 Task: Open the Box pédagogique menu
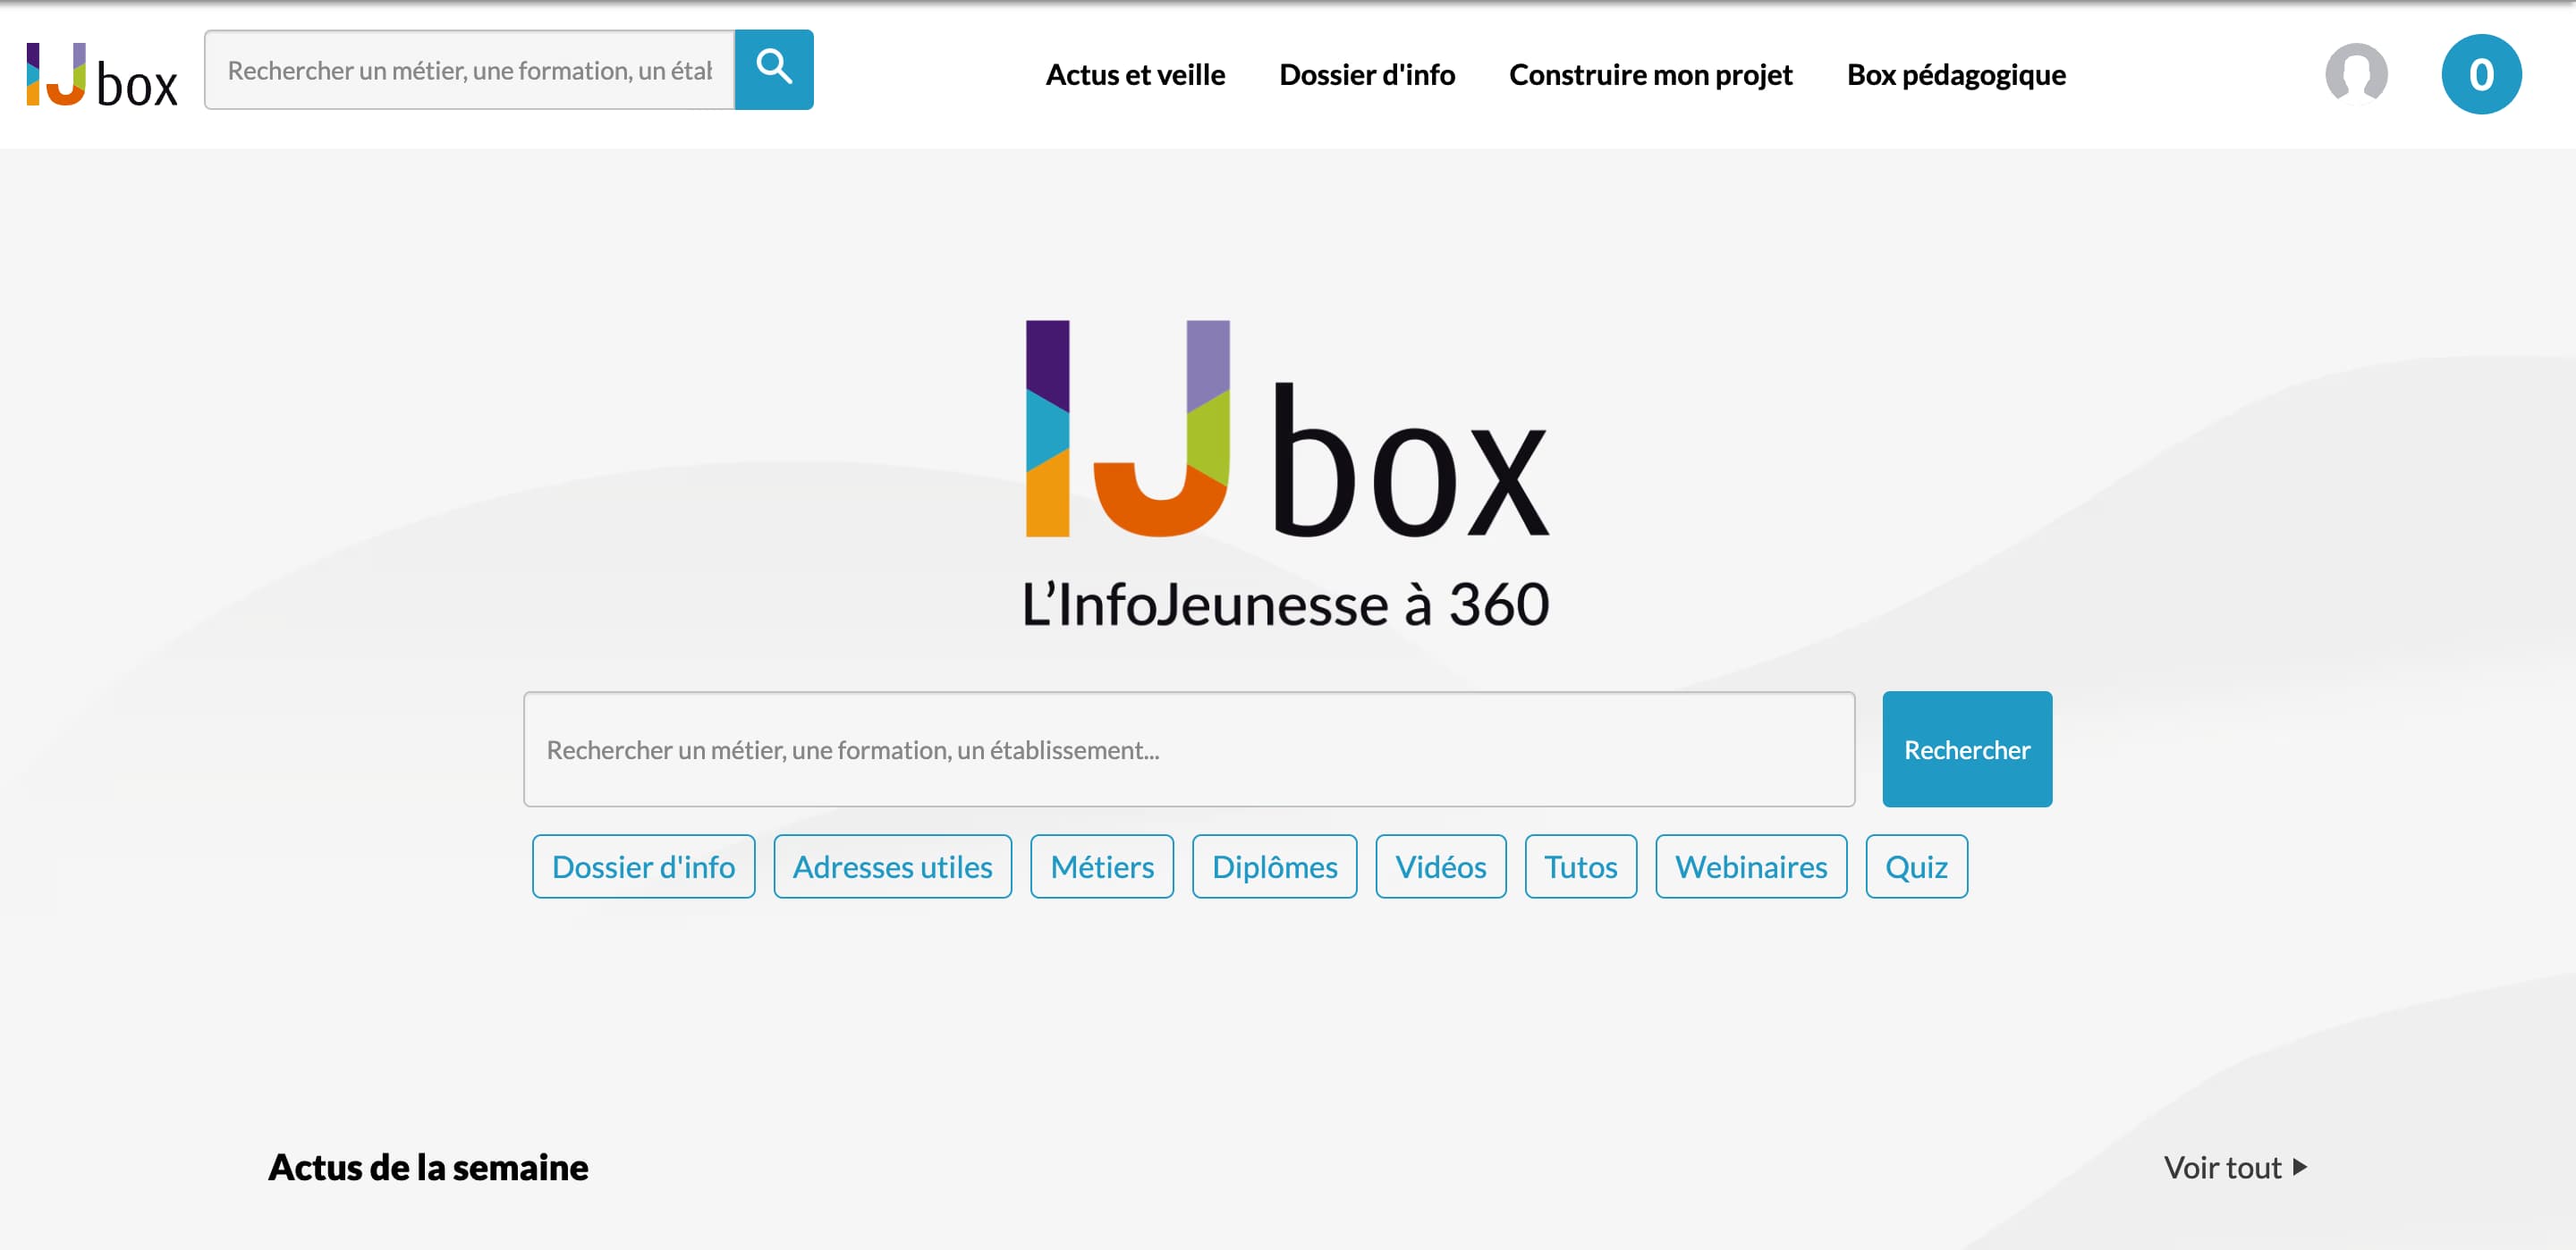[1956, 75]
